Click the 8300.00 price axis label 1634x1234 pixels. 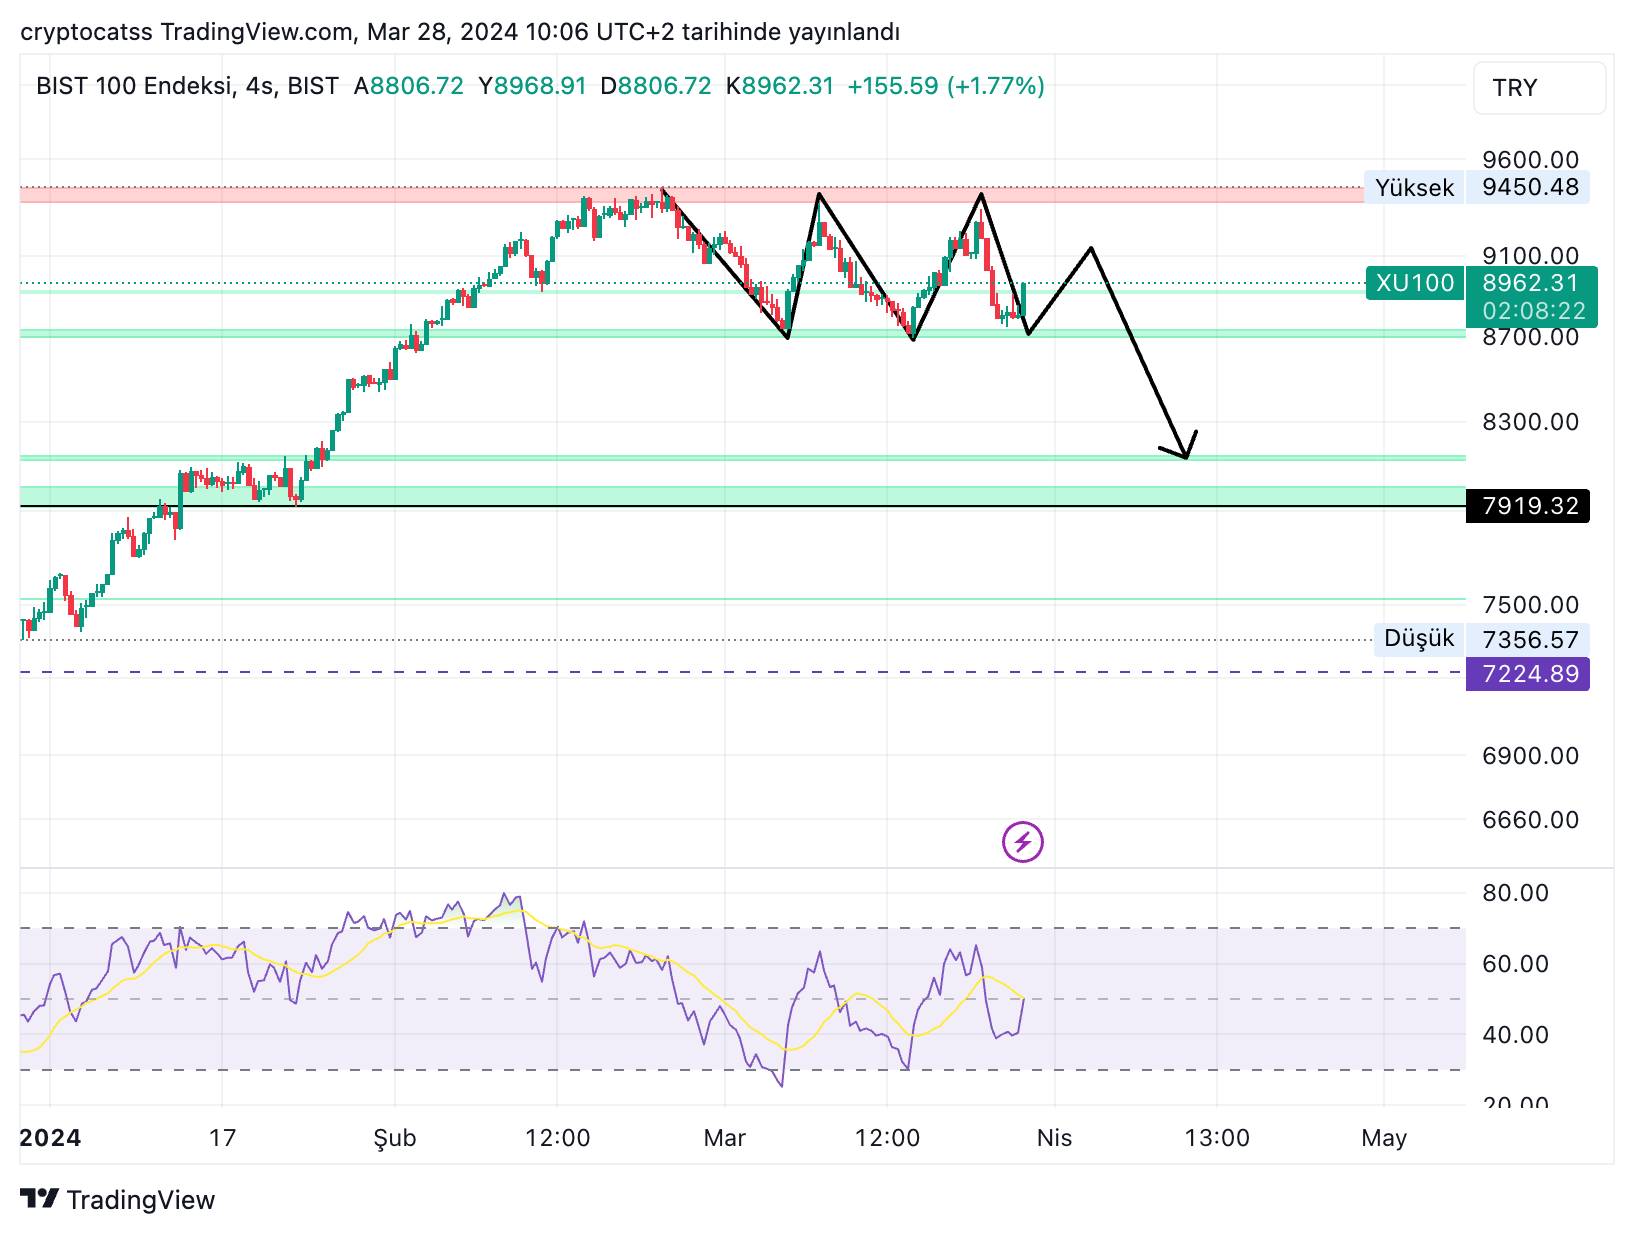pyautogui.click(x=1530, y=422)
